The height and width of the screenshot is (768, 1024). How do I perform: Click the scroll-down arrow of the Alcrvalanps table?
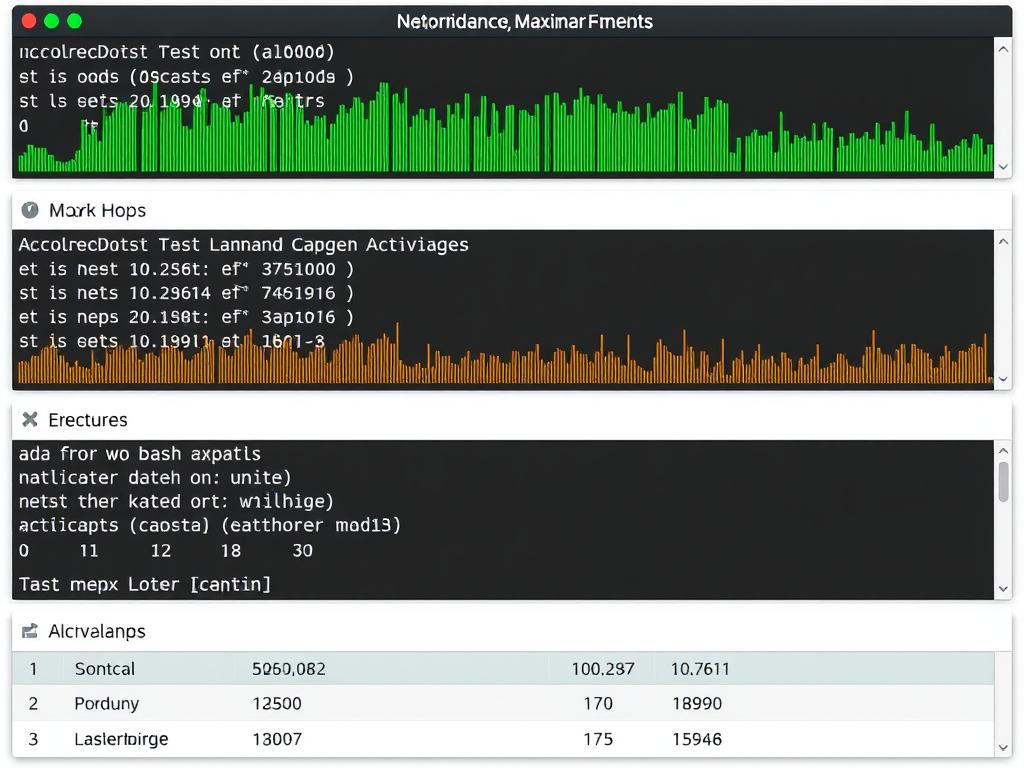pos(1003,745)
